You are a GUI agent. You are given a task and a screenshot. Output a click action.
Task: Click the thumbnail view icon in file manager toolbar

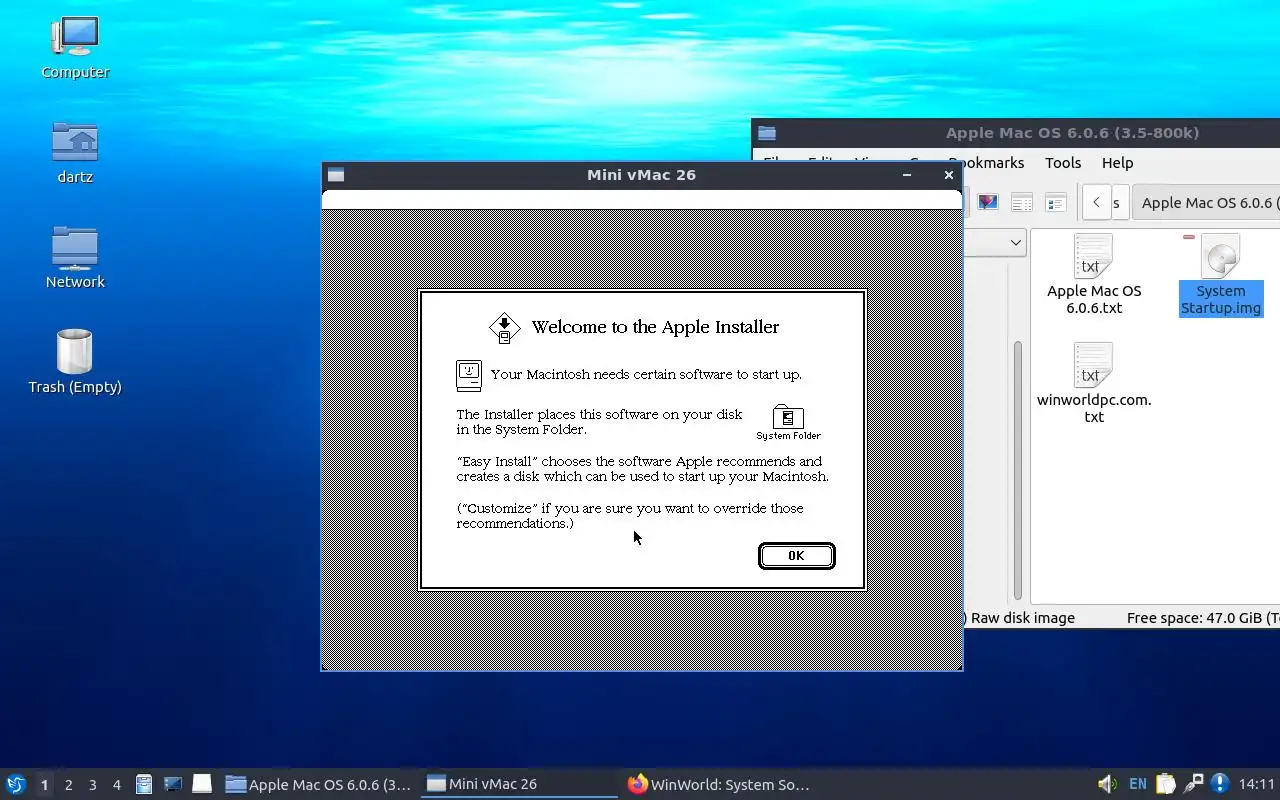tap(988, 202)
